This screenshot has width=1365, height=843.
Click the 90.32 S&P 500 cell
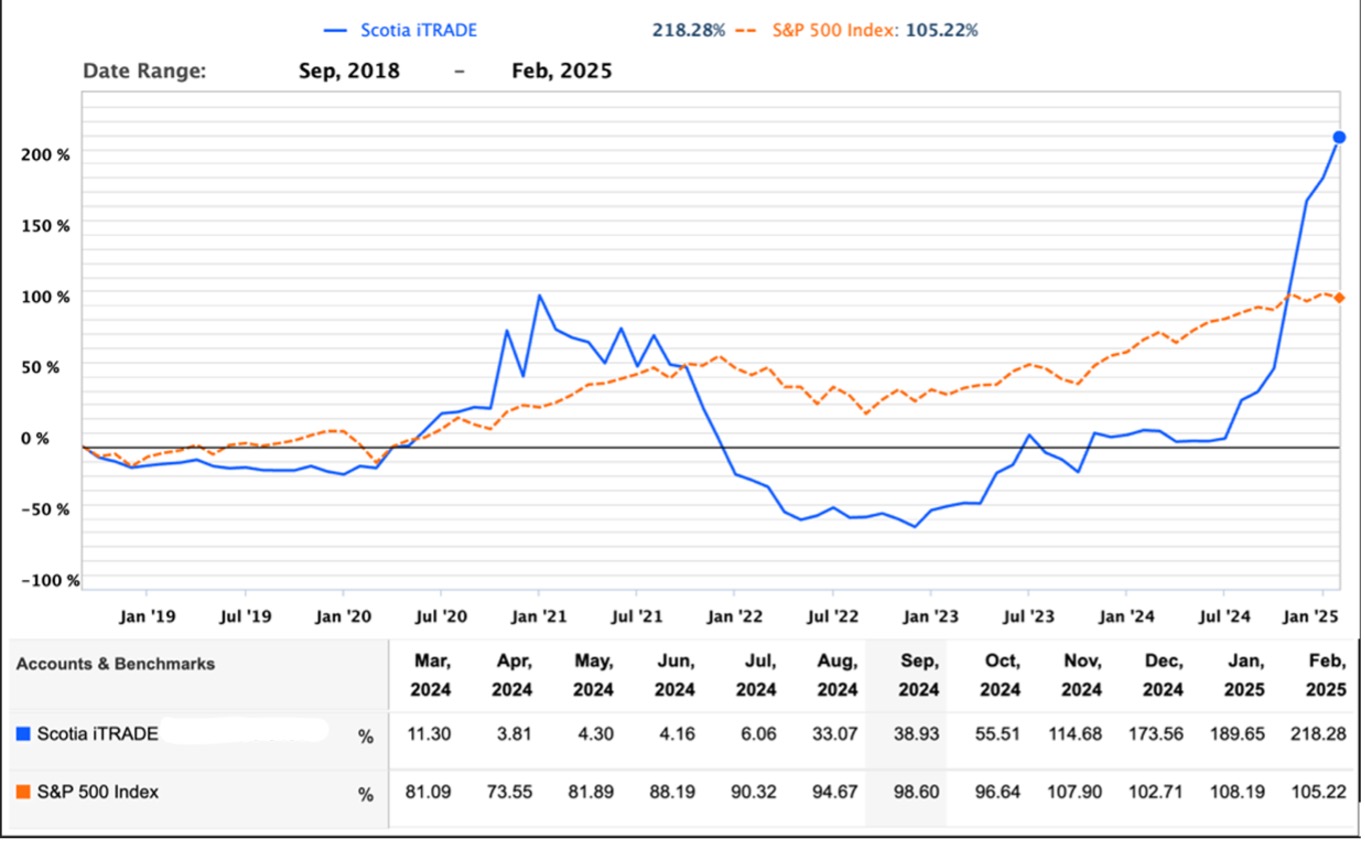[x=756, y=792]
